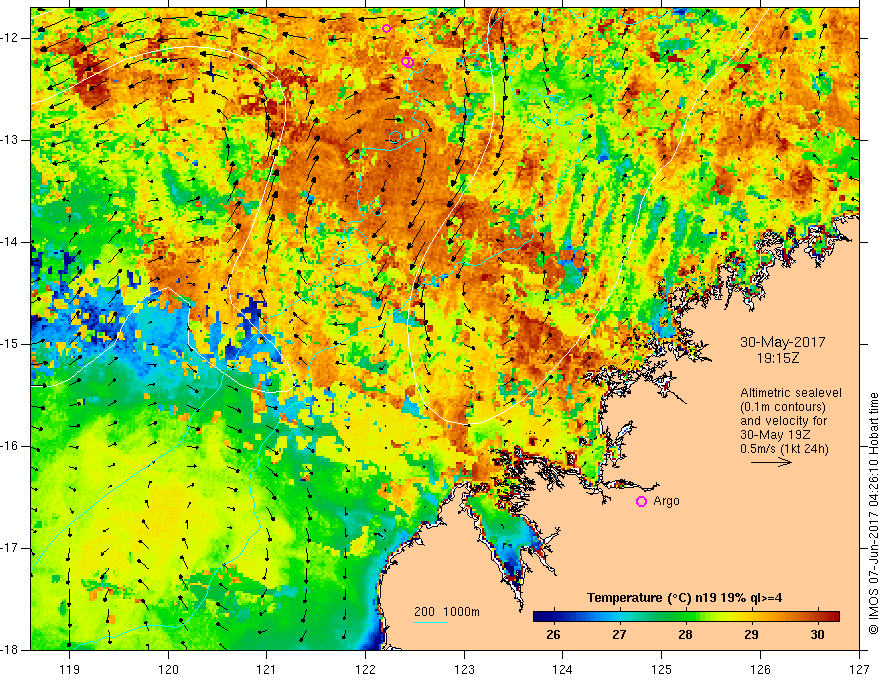The image size is (880, 680).
Task: Click latitude label '-12' on the left axis
Action: 11,38
